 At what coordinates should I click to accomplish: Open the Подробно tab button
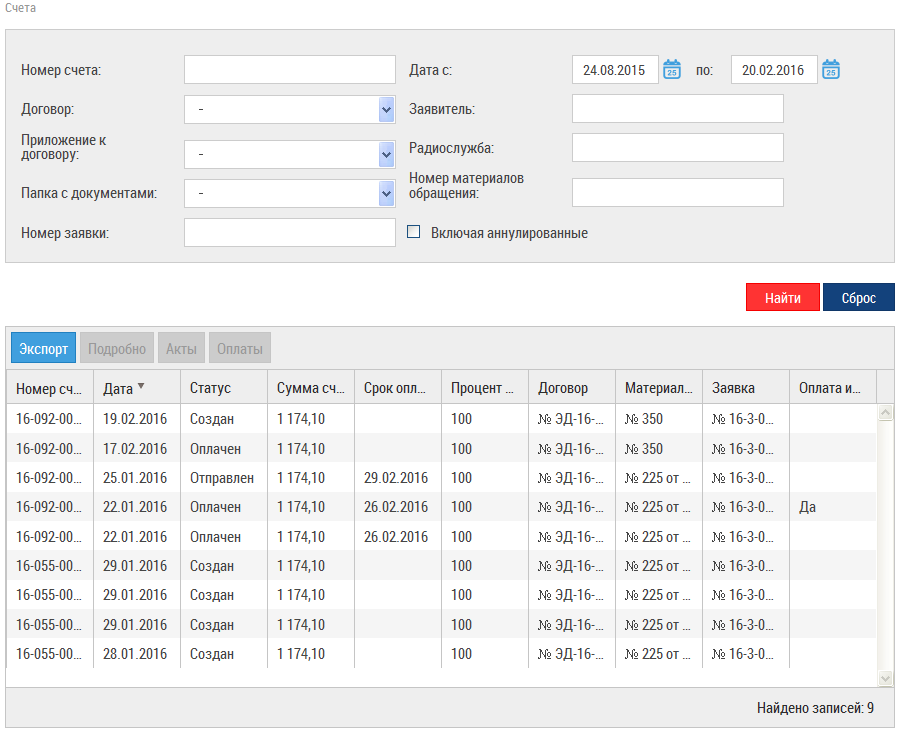tap(117, 348)
